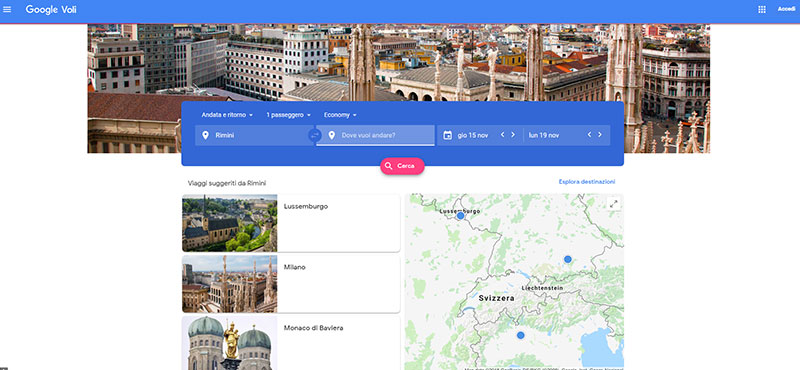Click the Monaco di Baviera thumbnail

point(230,343)
